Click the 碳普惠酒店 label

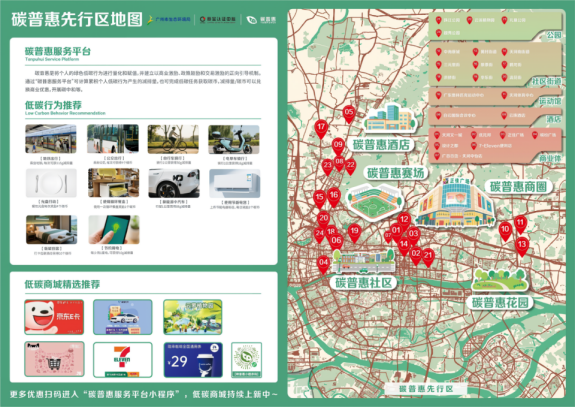point(381,144)
